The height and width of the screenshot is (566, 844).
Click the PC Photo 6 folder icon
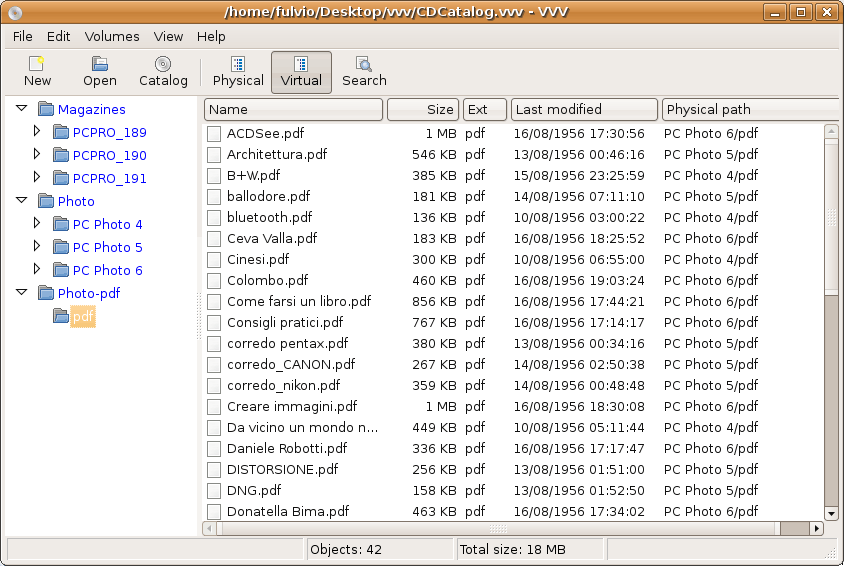coord(61,270)
